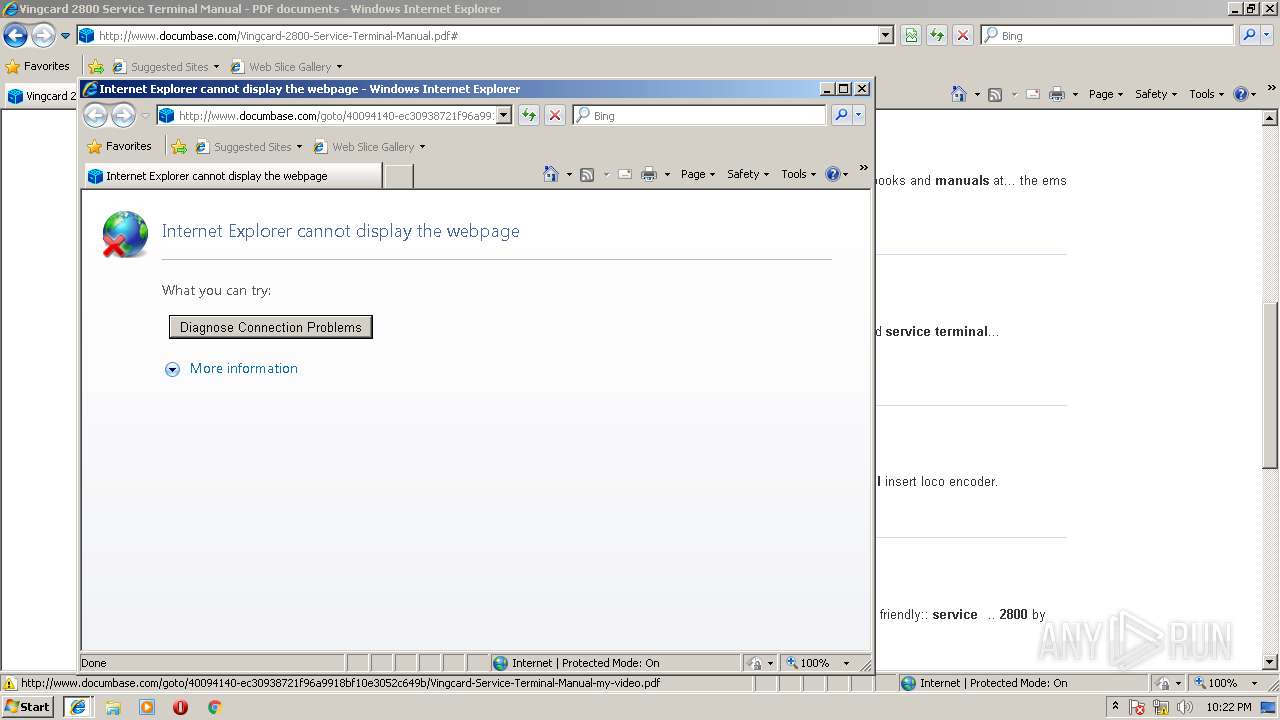Screen dimensions: 1280x720
Task: Open Print options arrow in popup window
Action: pyautogui.click(x=667, y=174)
